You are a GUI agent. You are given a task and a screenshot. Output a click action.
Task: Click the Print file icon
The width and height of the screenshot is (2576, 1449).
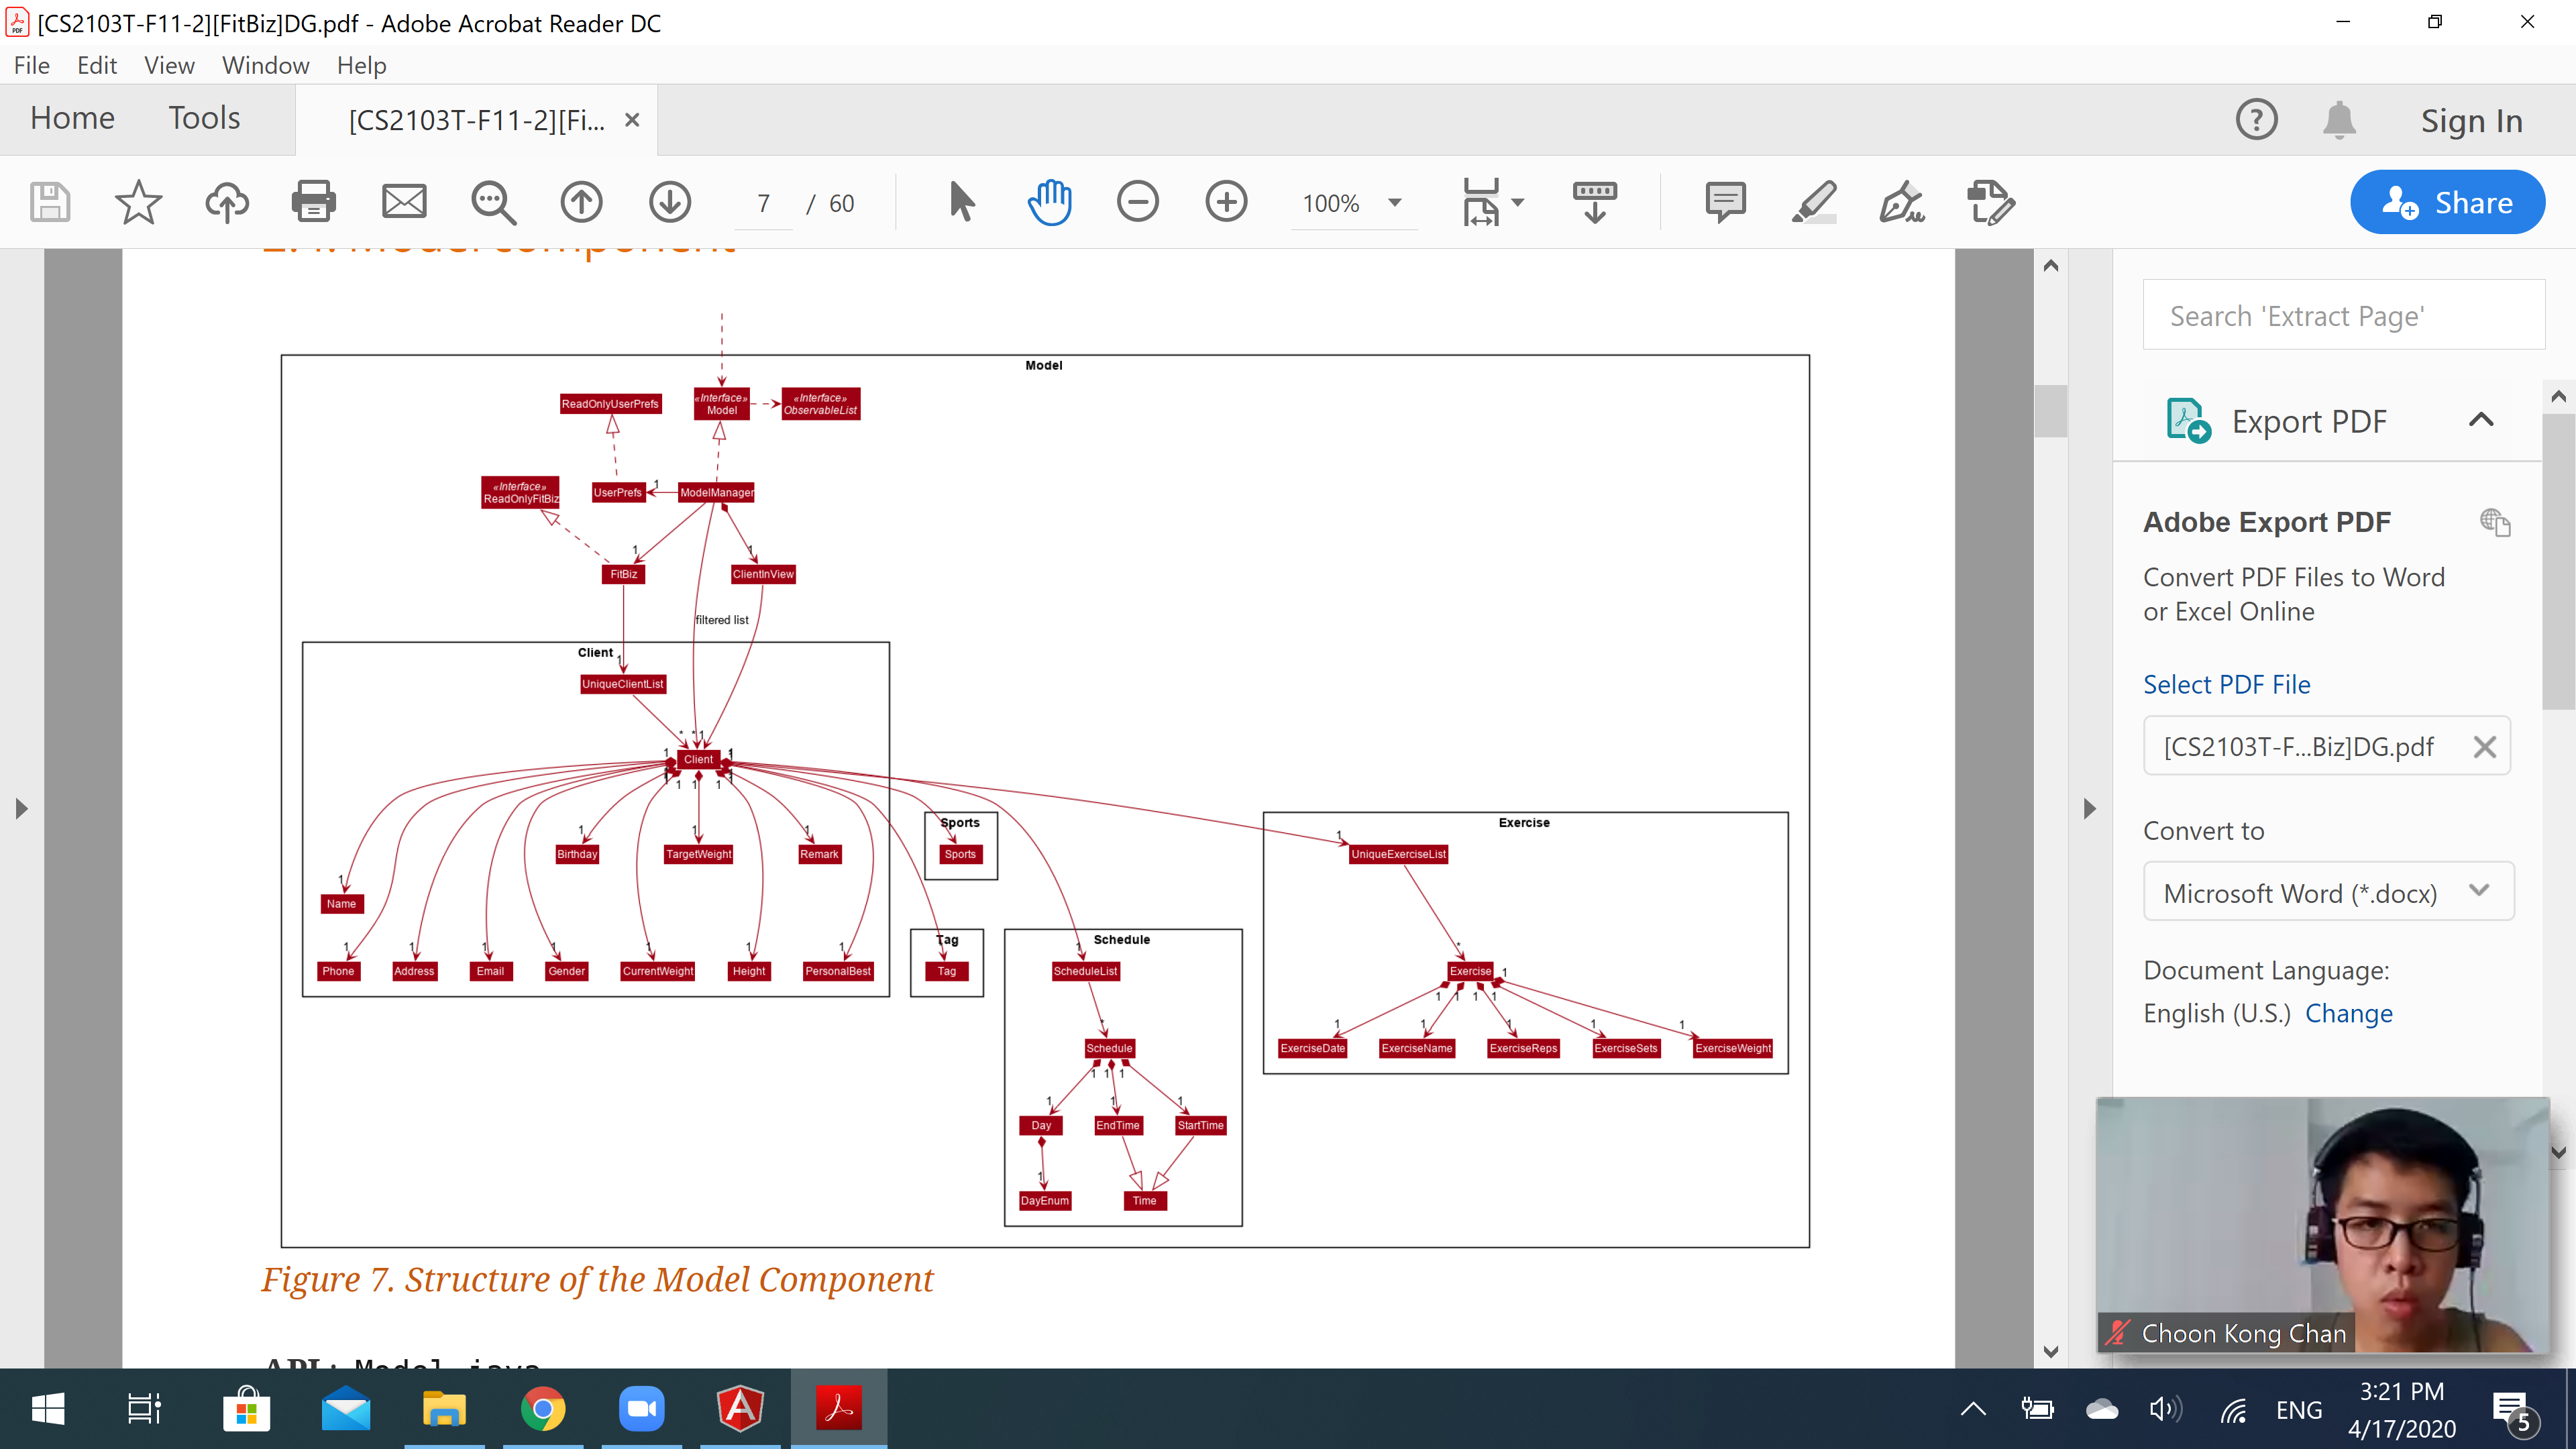coord(313,202)
